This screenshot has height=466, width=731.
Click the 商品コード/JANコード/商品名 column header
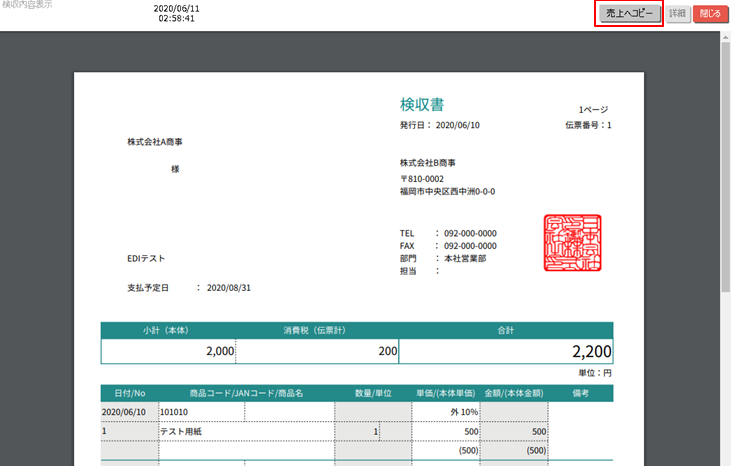point(245,393)
